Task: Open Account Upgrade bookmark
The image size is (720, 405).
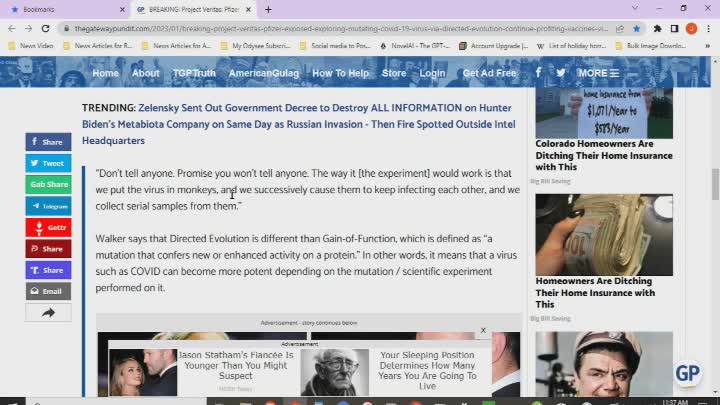Action: coord(494,46)
